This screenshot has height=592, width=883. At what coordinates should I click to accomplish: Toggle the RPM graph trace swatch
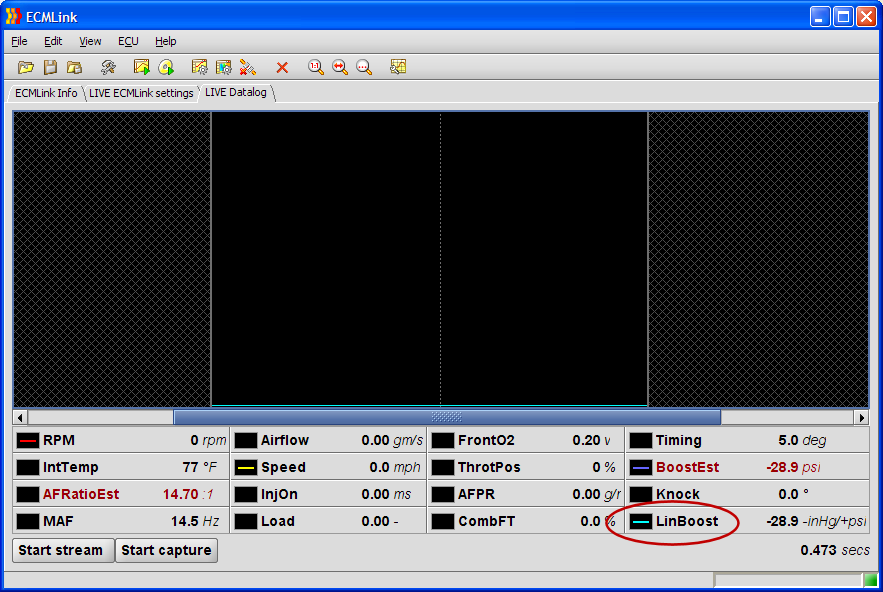pos(28,440)
